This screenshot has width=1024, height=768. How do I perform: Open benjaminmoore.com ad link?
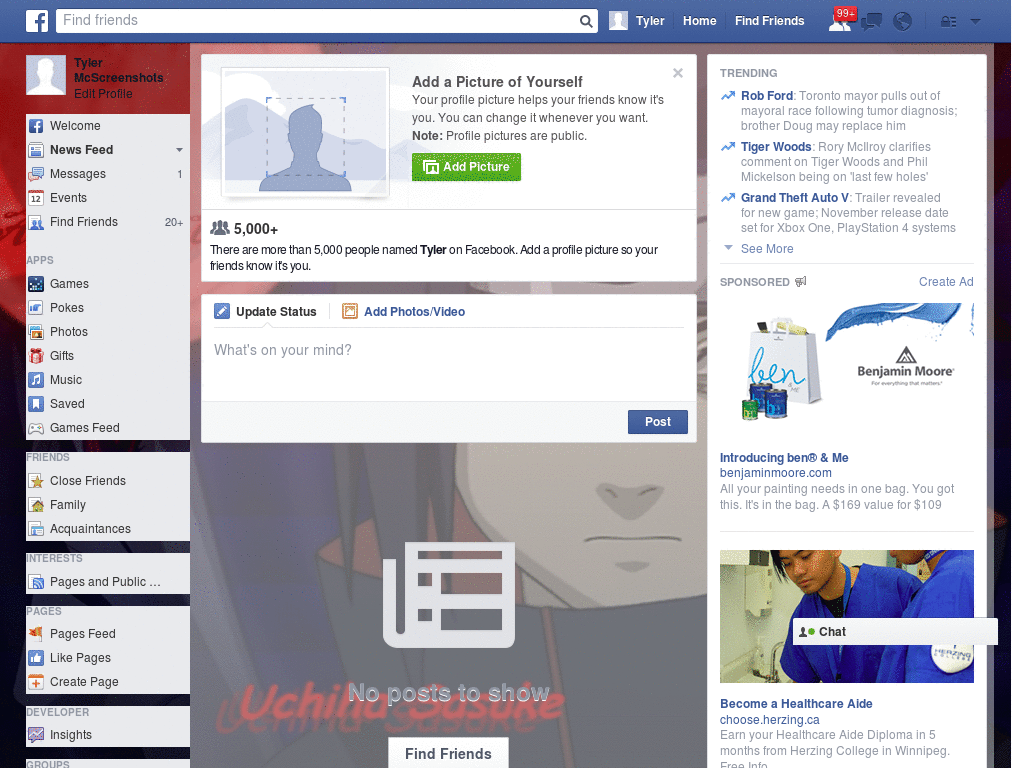coord(775,473)
